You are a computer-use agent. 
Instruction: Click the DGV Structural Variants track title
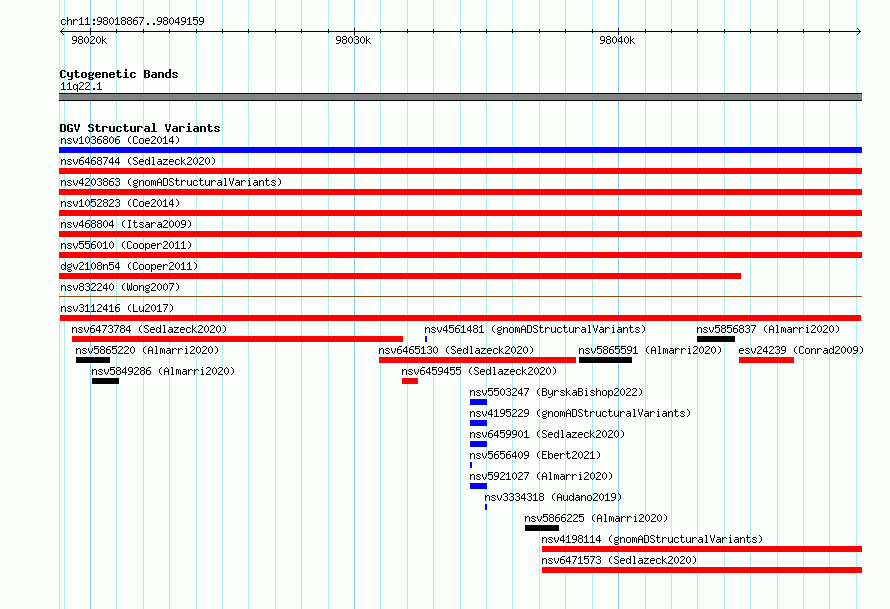coord(140,128)
